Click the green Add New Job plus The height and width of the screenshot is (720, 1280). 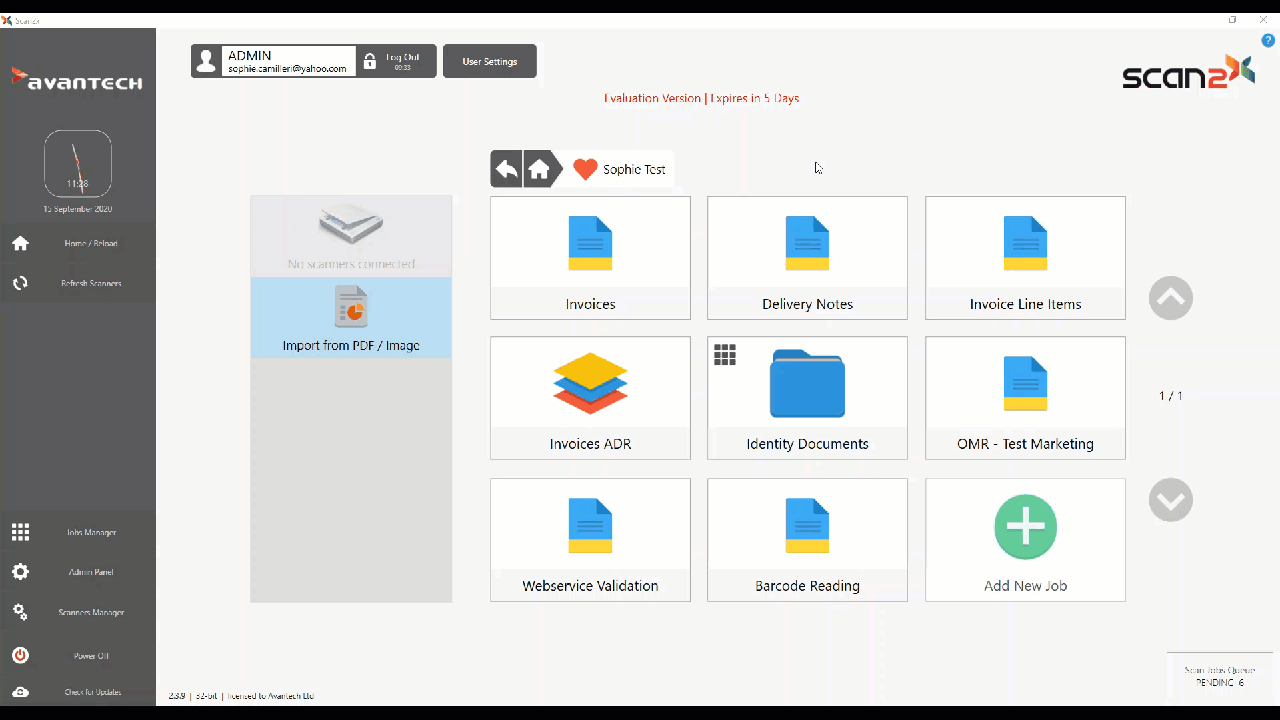[1025, 527]
